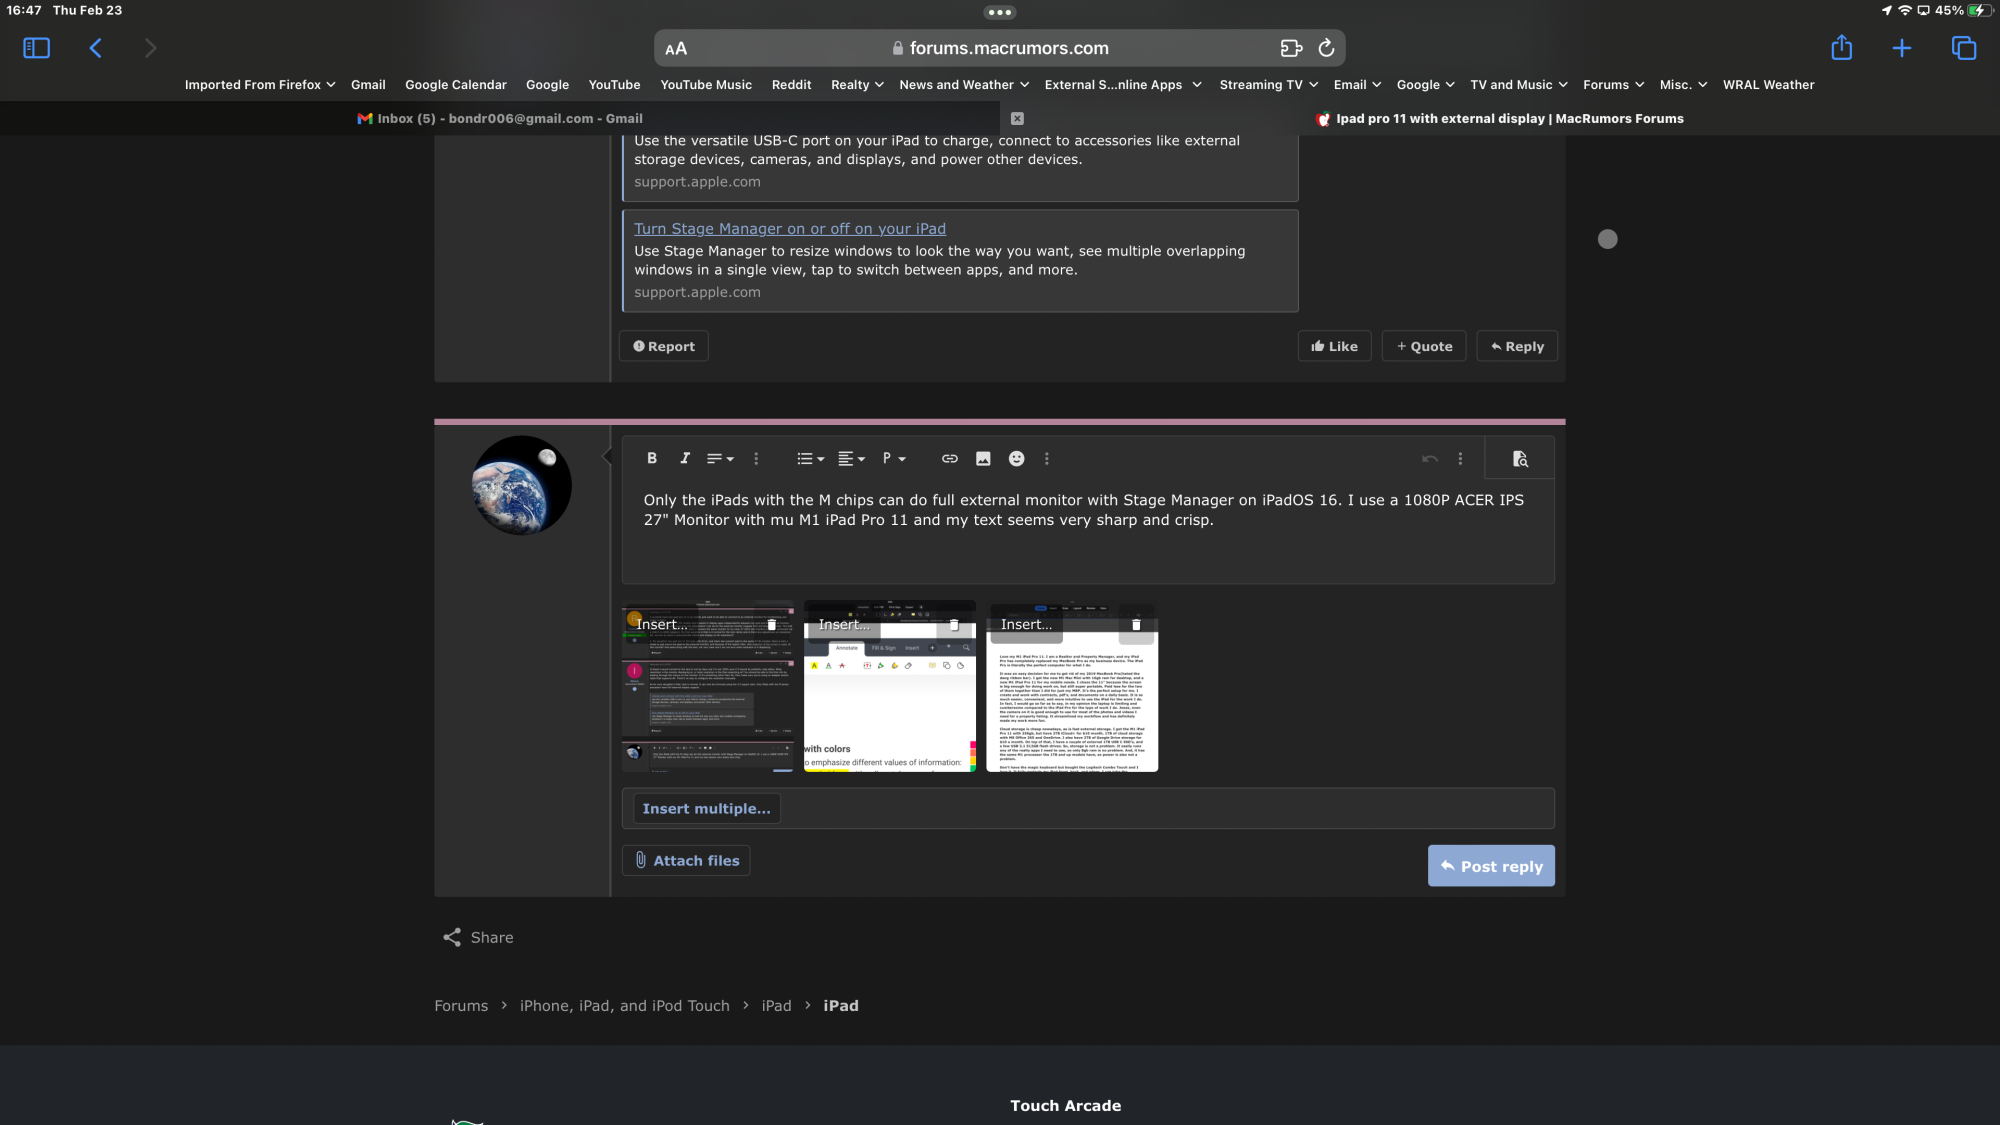This screenshot has width=2000, height=1125.
Task: Click the third attachment thumbnail
Action: click(1071, 700)
